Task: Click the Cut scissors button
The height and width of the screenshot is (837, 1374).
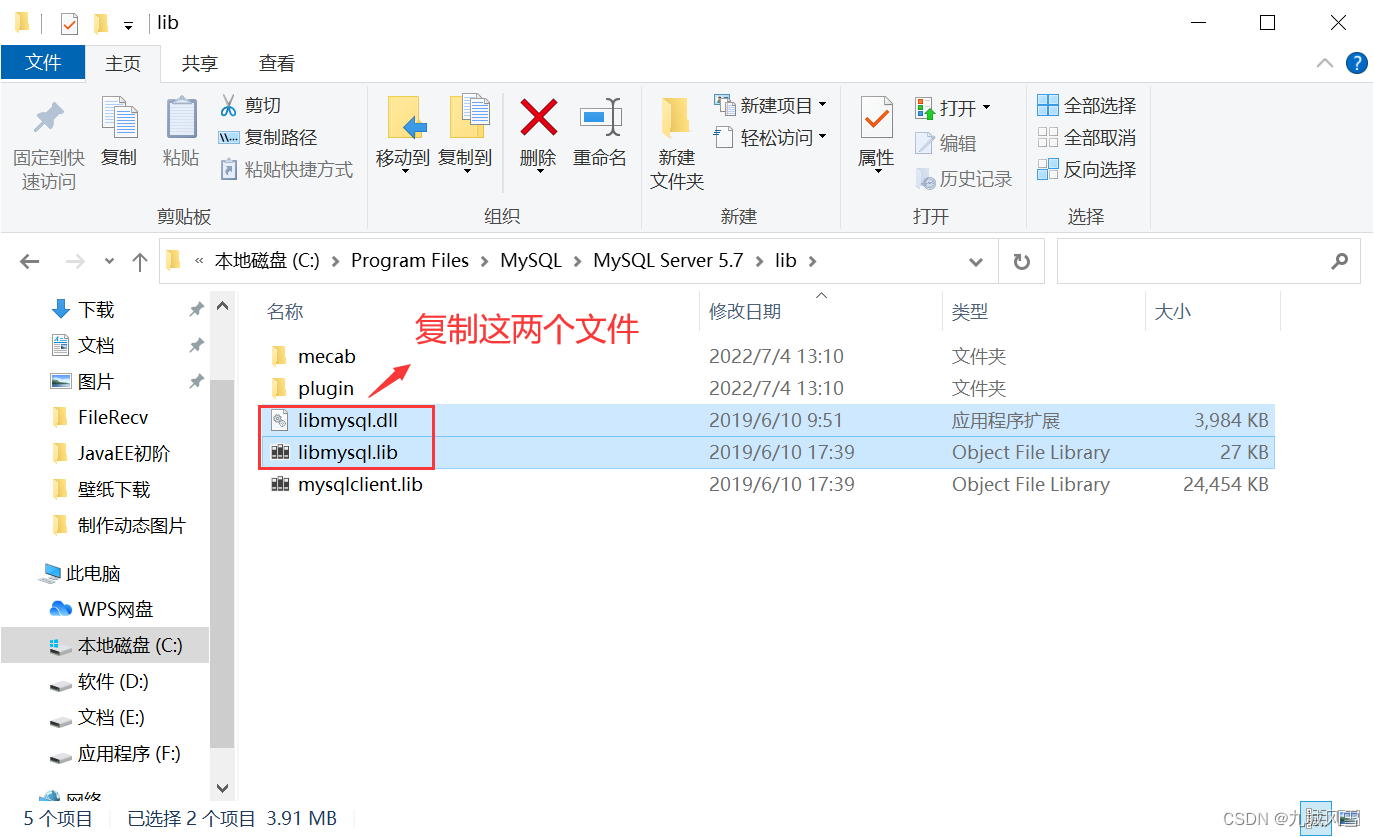Action: point(250,105)
